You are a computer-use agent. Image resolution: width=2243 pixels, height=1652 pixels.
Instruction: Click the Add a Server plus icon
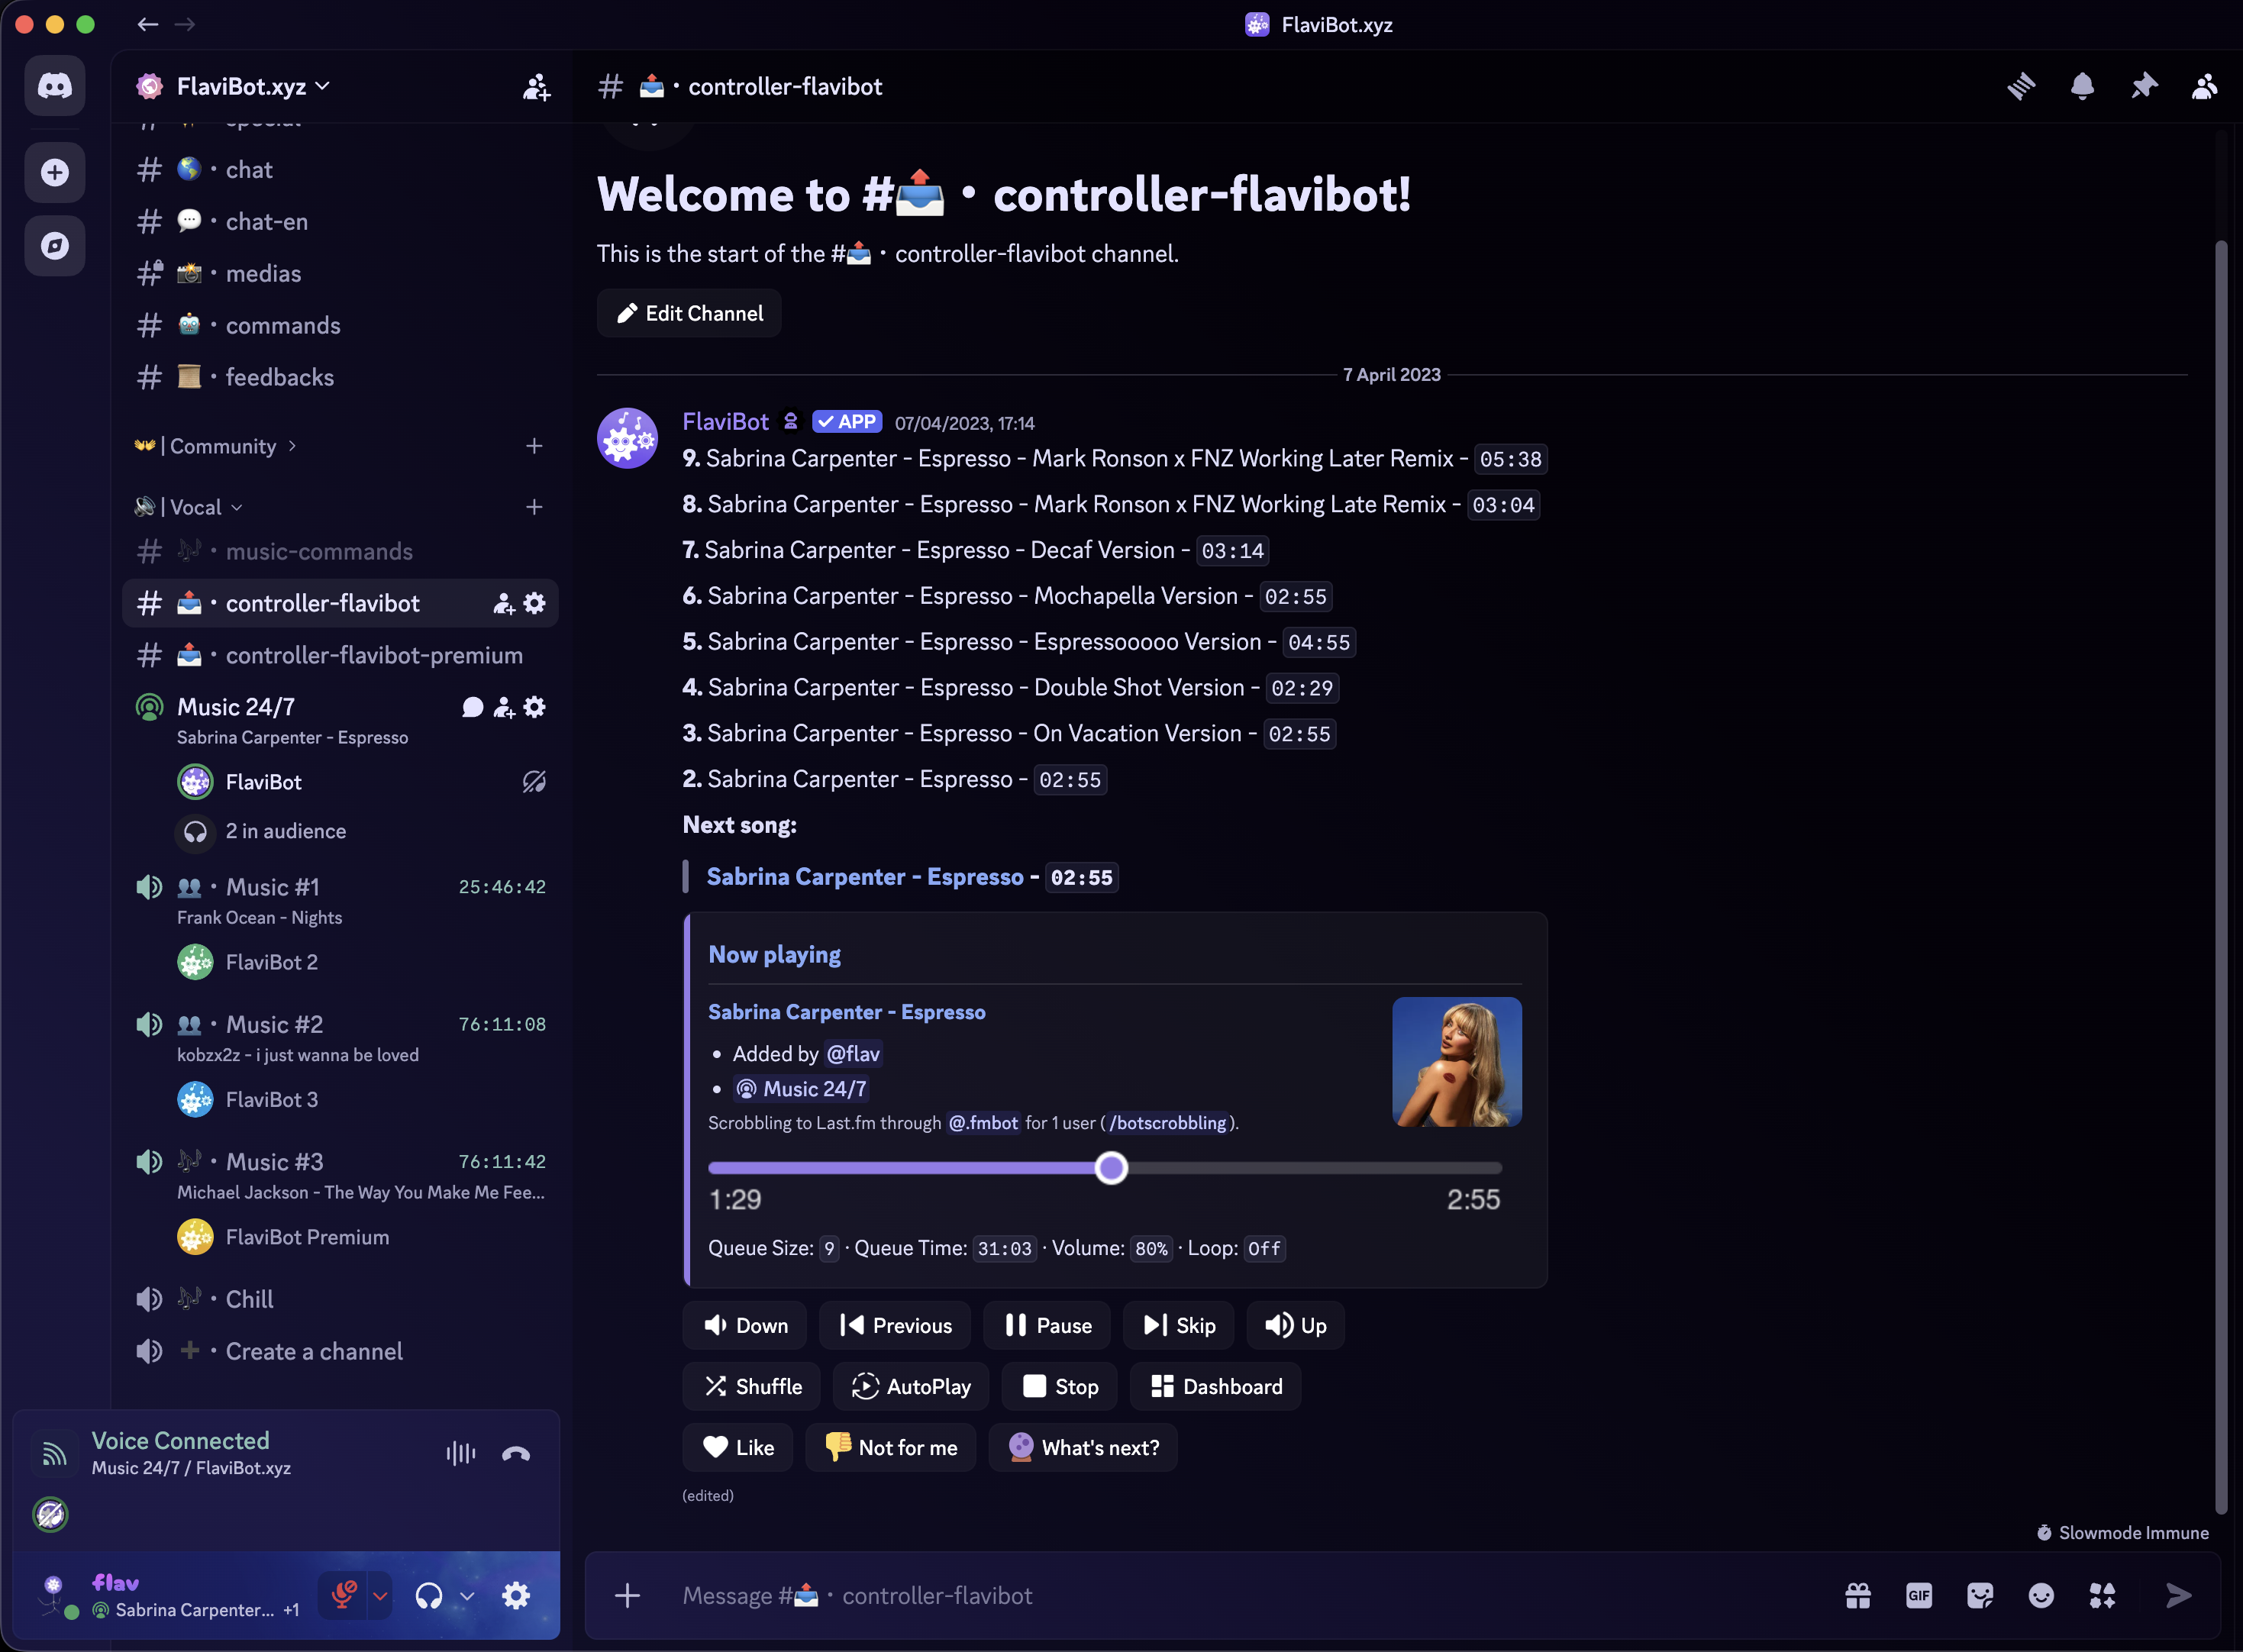pyautogui.click(x=55, y=172)
